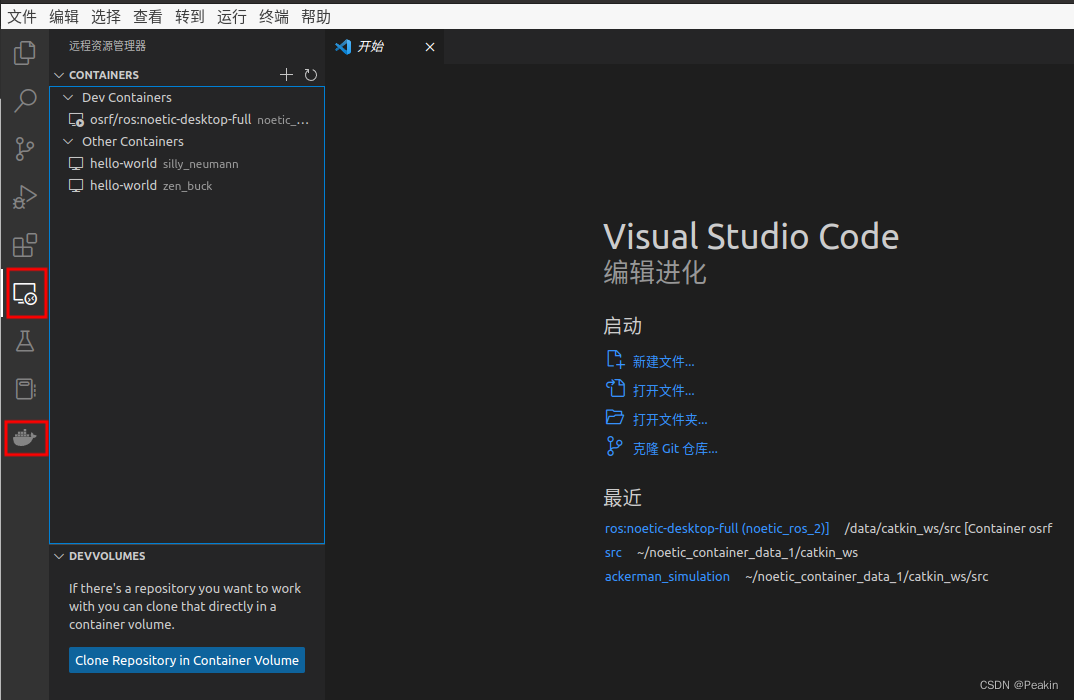Image resolution: width=1074 pixels, height=700 pixels.
Task: Open the Explorer view
Action: (x=24, y=53)
